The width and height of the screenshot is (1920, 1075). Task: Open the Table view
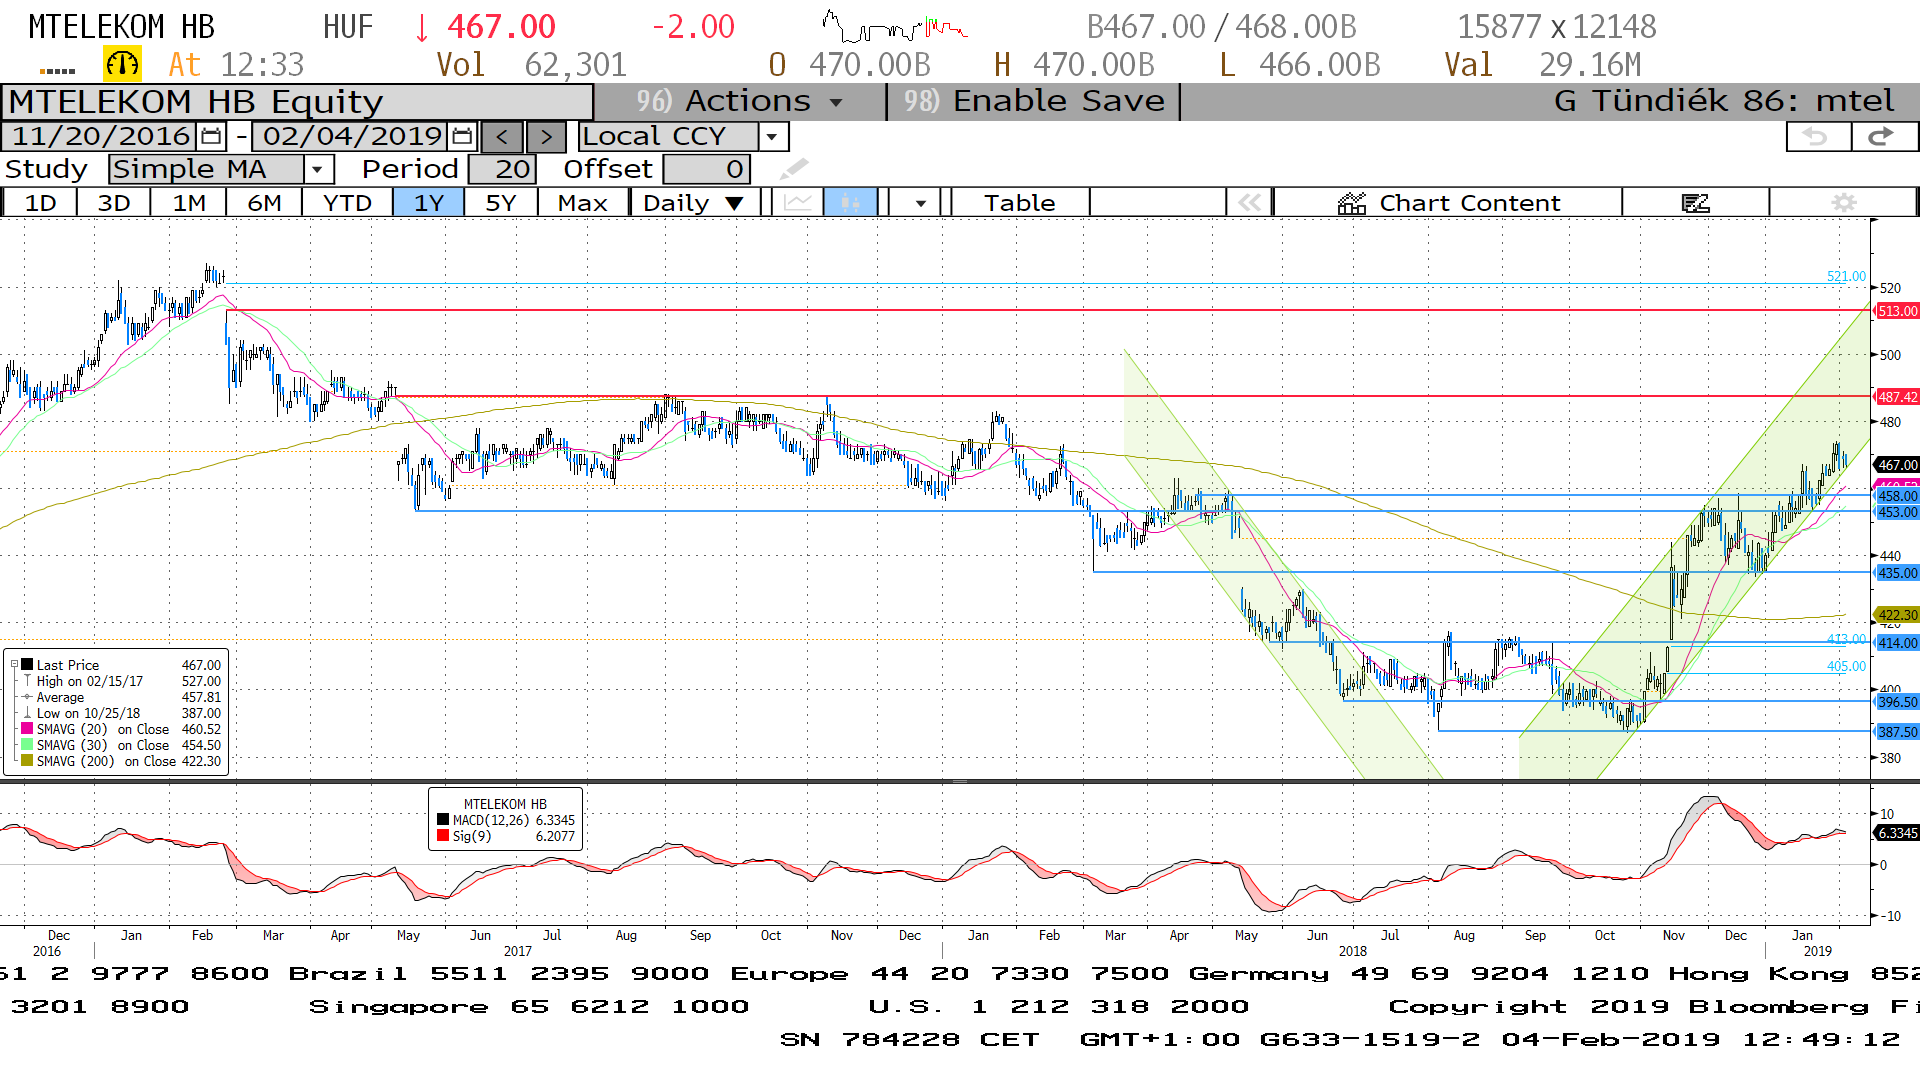1019,203
